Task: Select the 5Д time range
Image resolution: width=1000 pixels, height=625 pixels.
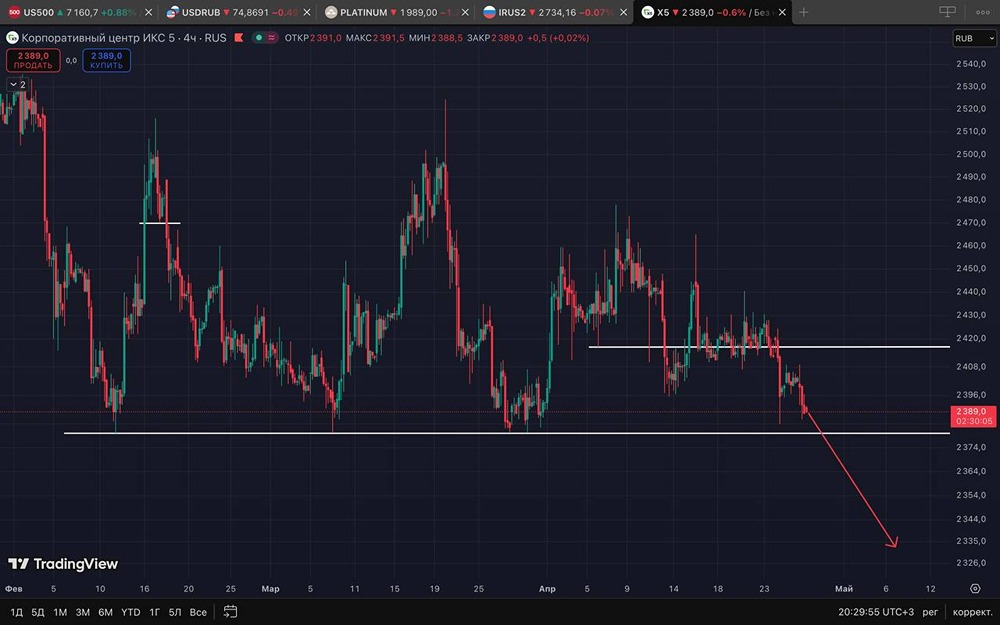Action: pyautogui.click(x=38, y=612)
